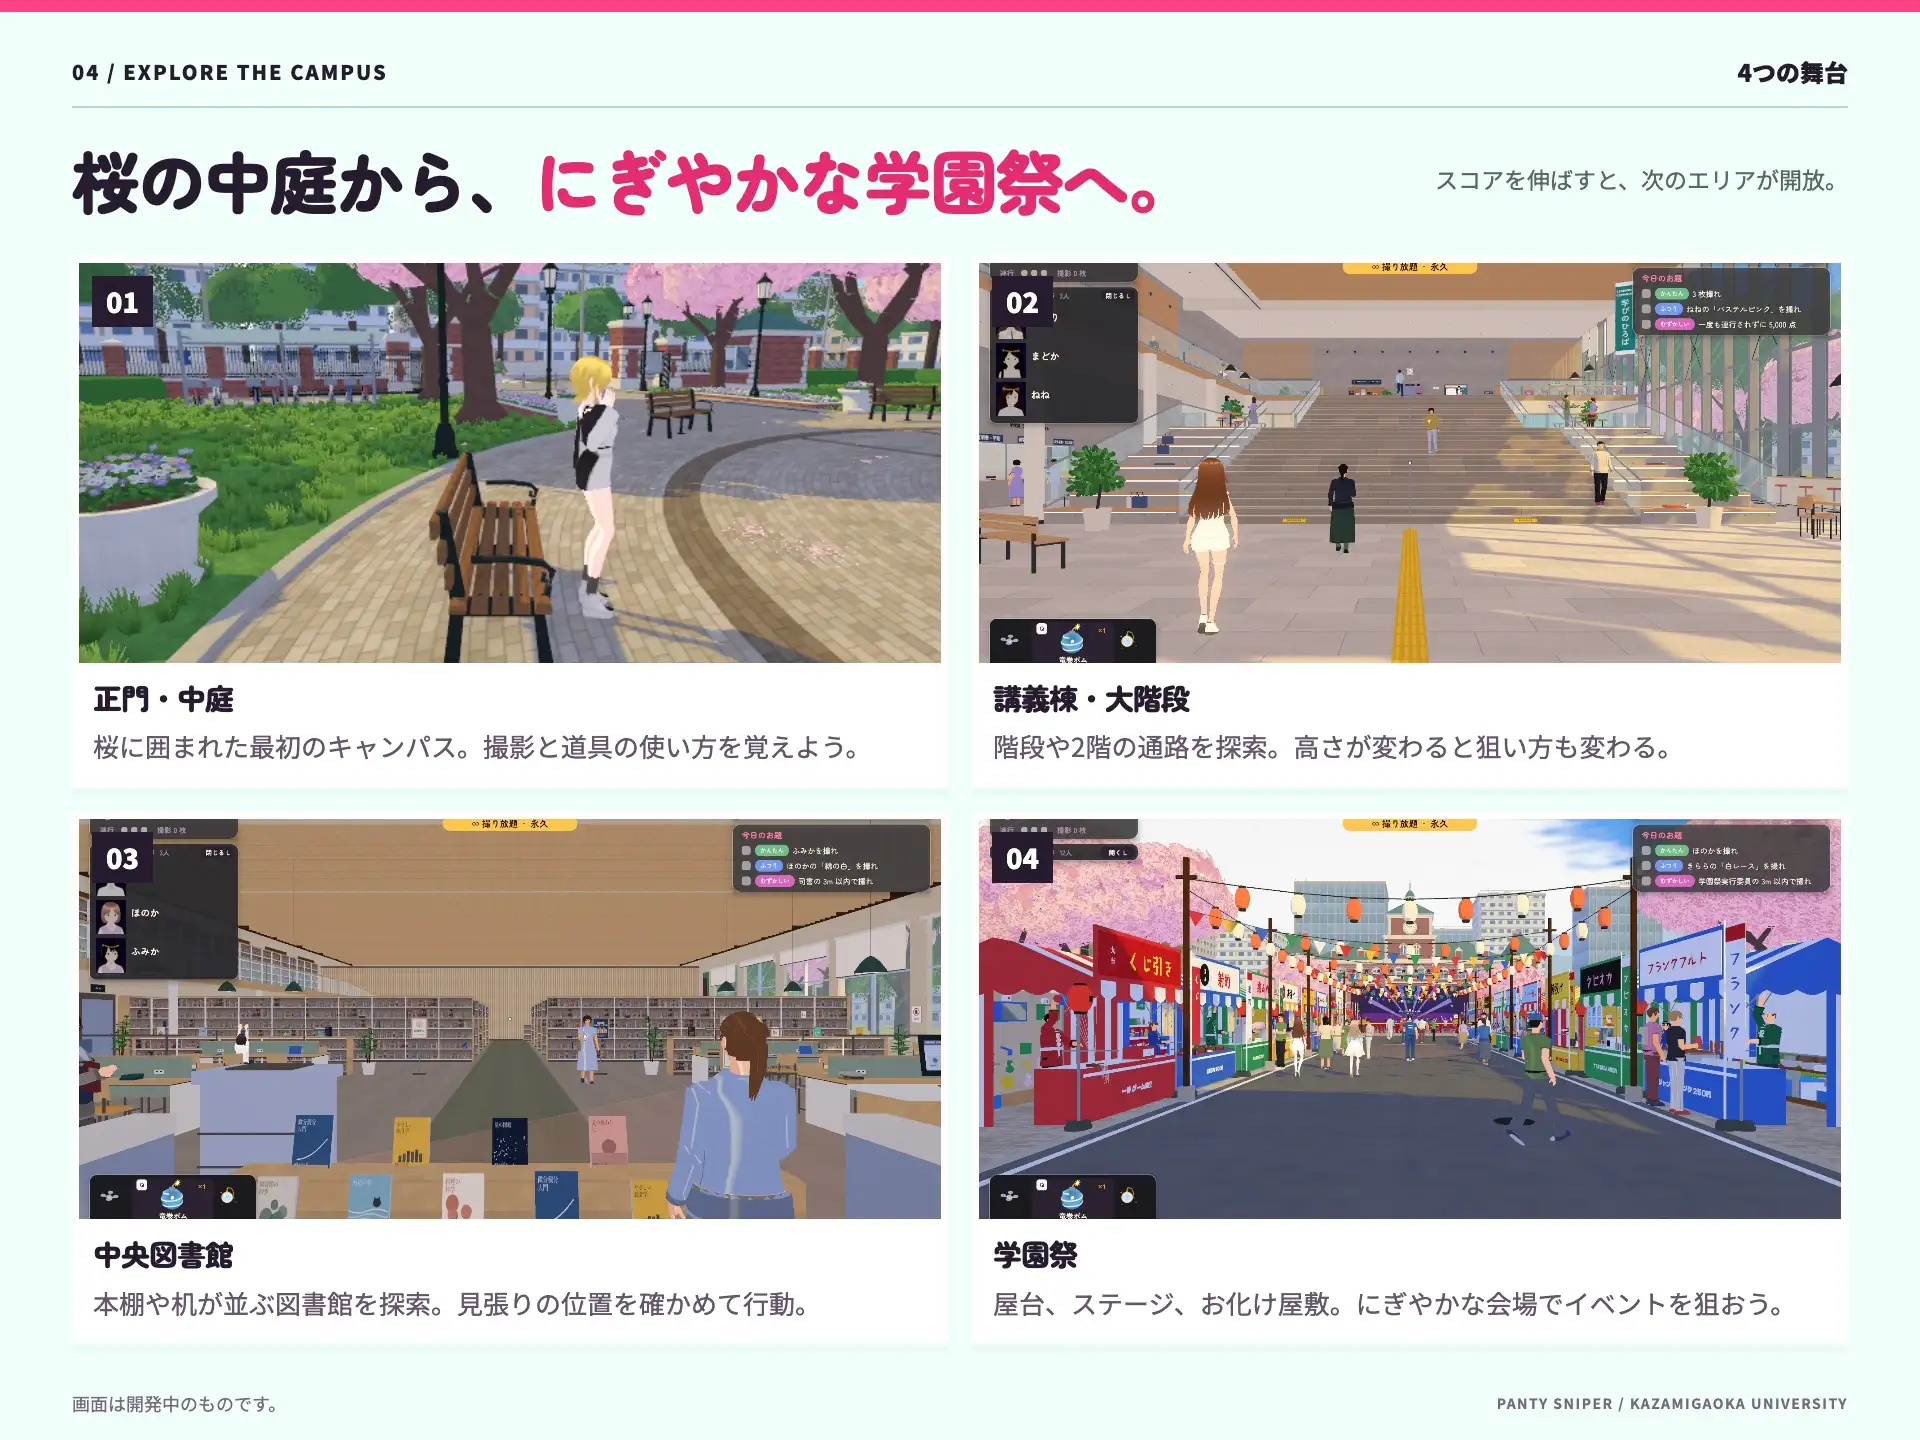Select the drone item in festival screenshot 04
Image resolution: width=1920 pixels, height=1440 pixels.
point(1010,1196)
